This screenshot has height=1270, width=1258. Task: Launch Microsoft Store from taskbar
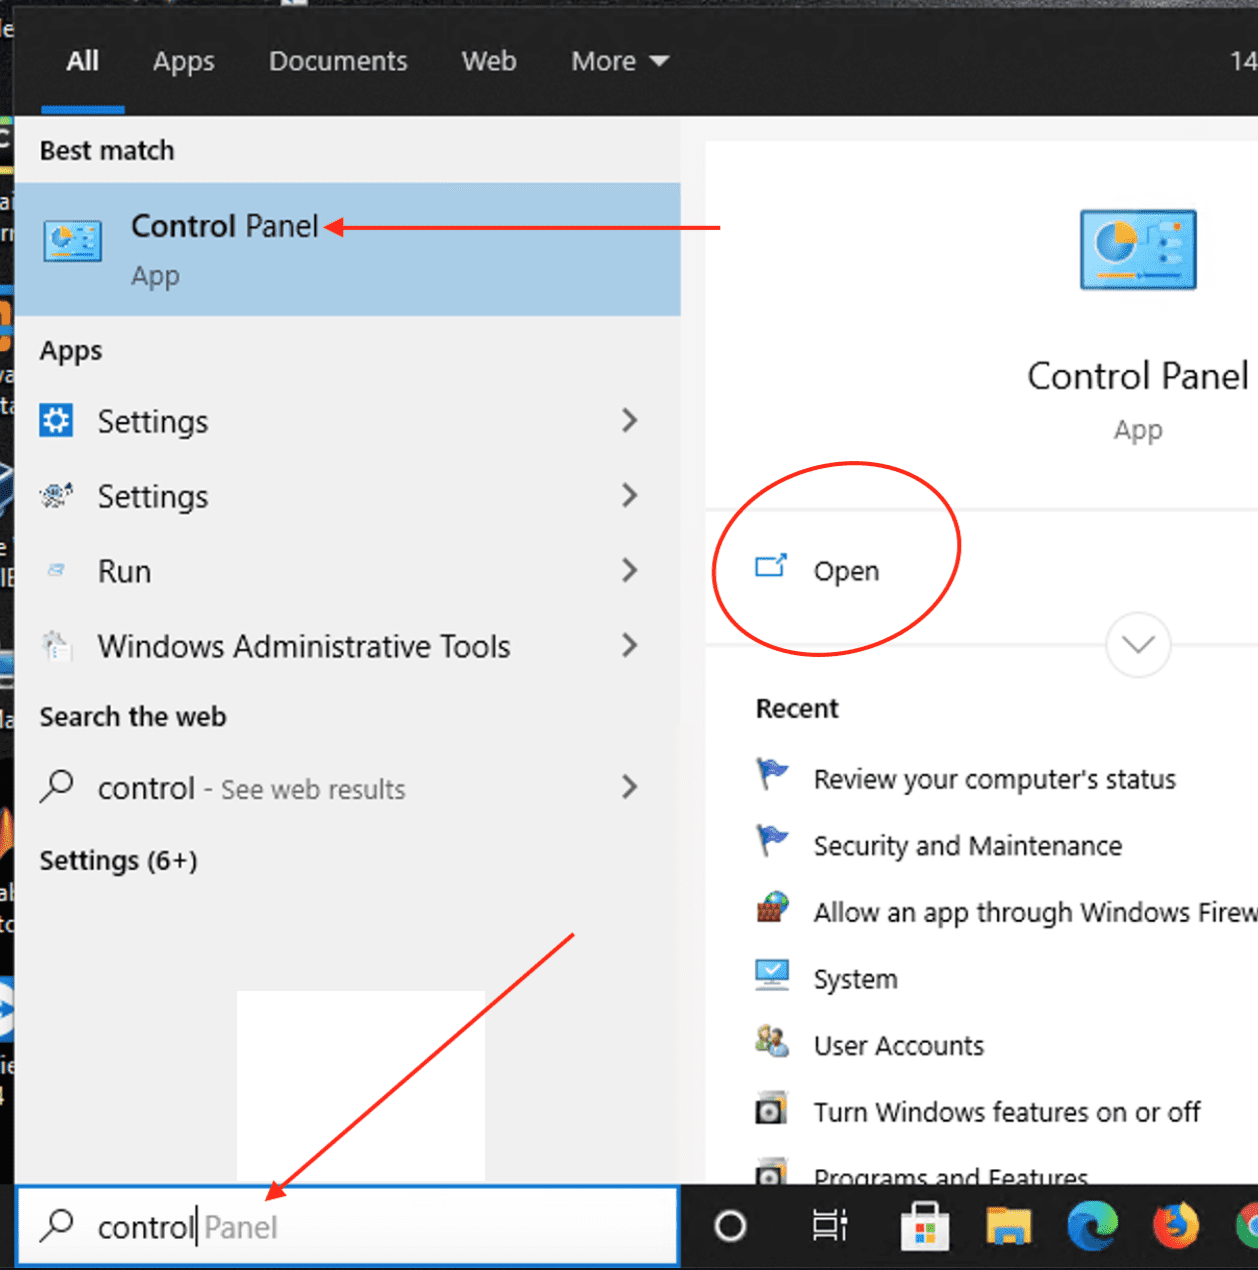tap(925, 1227)
